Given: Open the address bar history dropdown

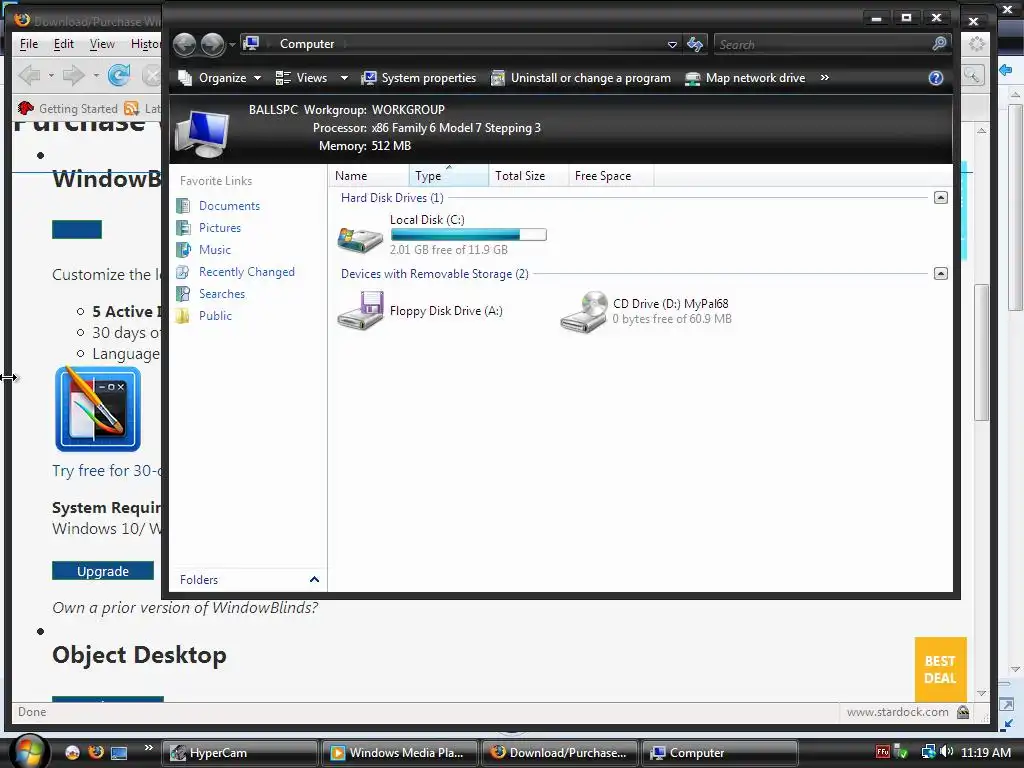Looking at the screenshot, I should click(x=672, y=44).
